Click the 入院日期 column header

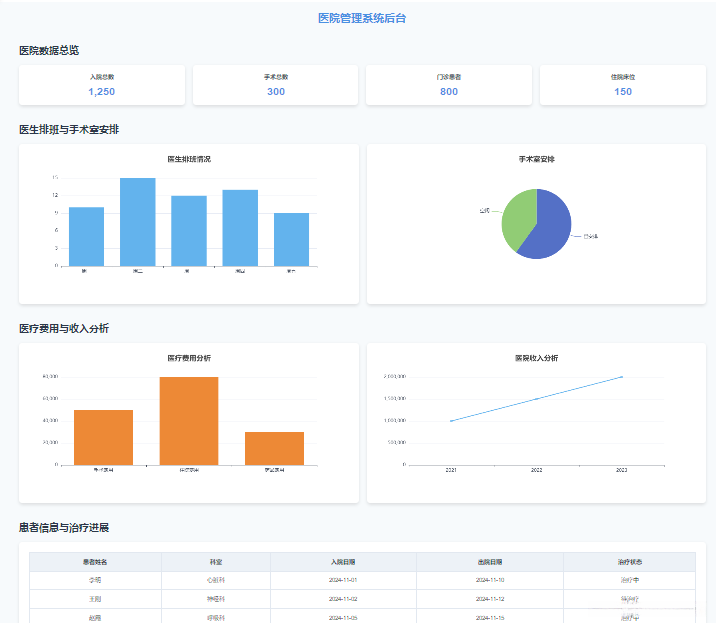pyautogui.click(x=343, y=562)
